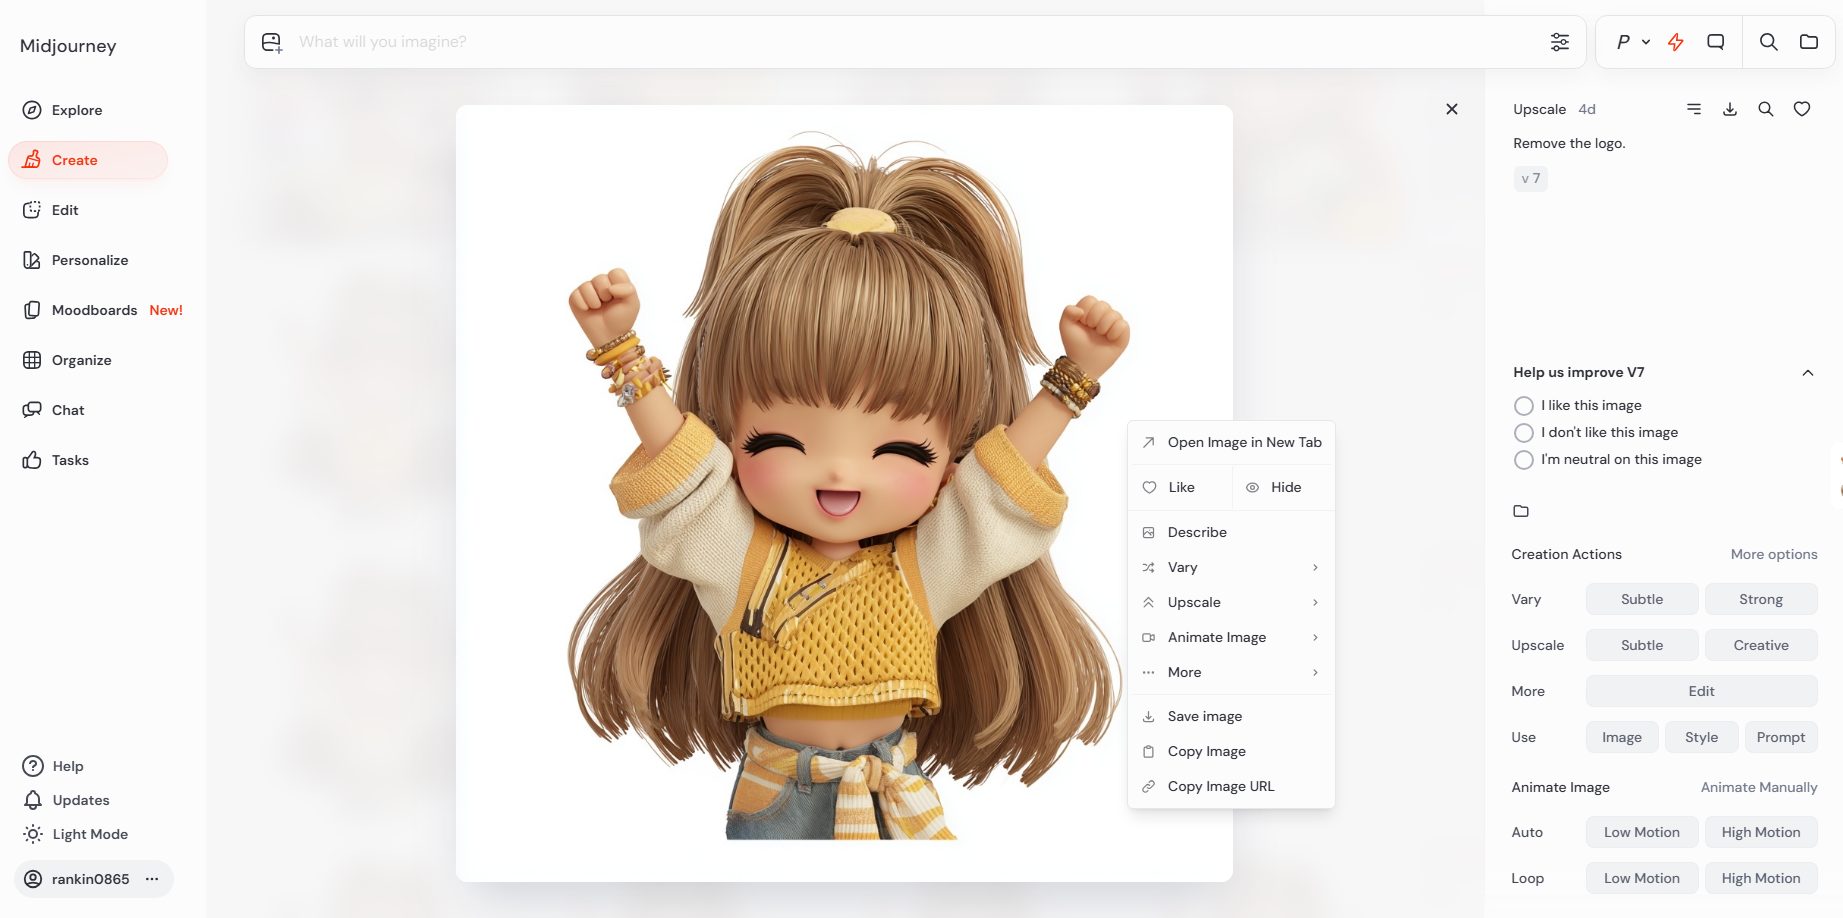Choose 'Copy Image URL' from context menu

(1221, 786)
